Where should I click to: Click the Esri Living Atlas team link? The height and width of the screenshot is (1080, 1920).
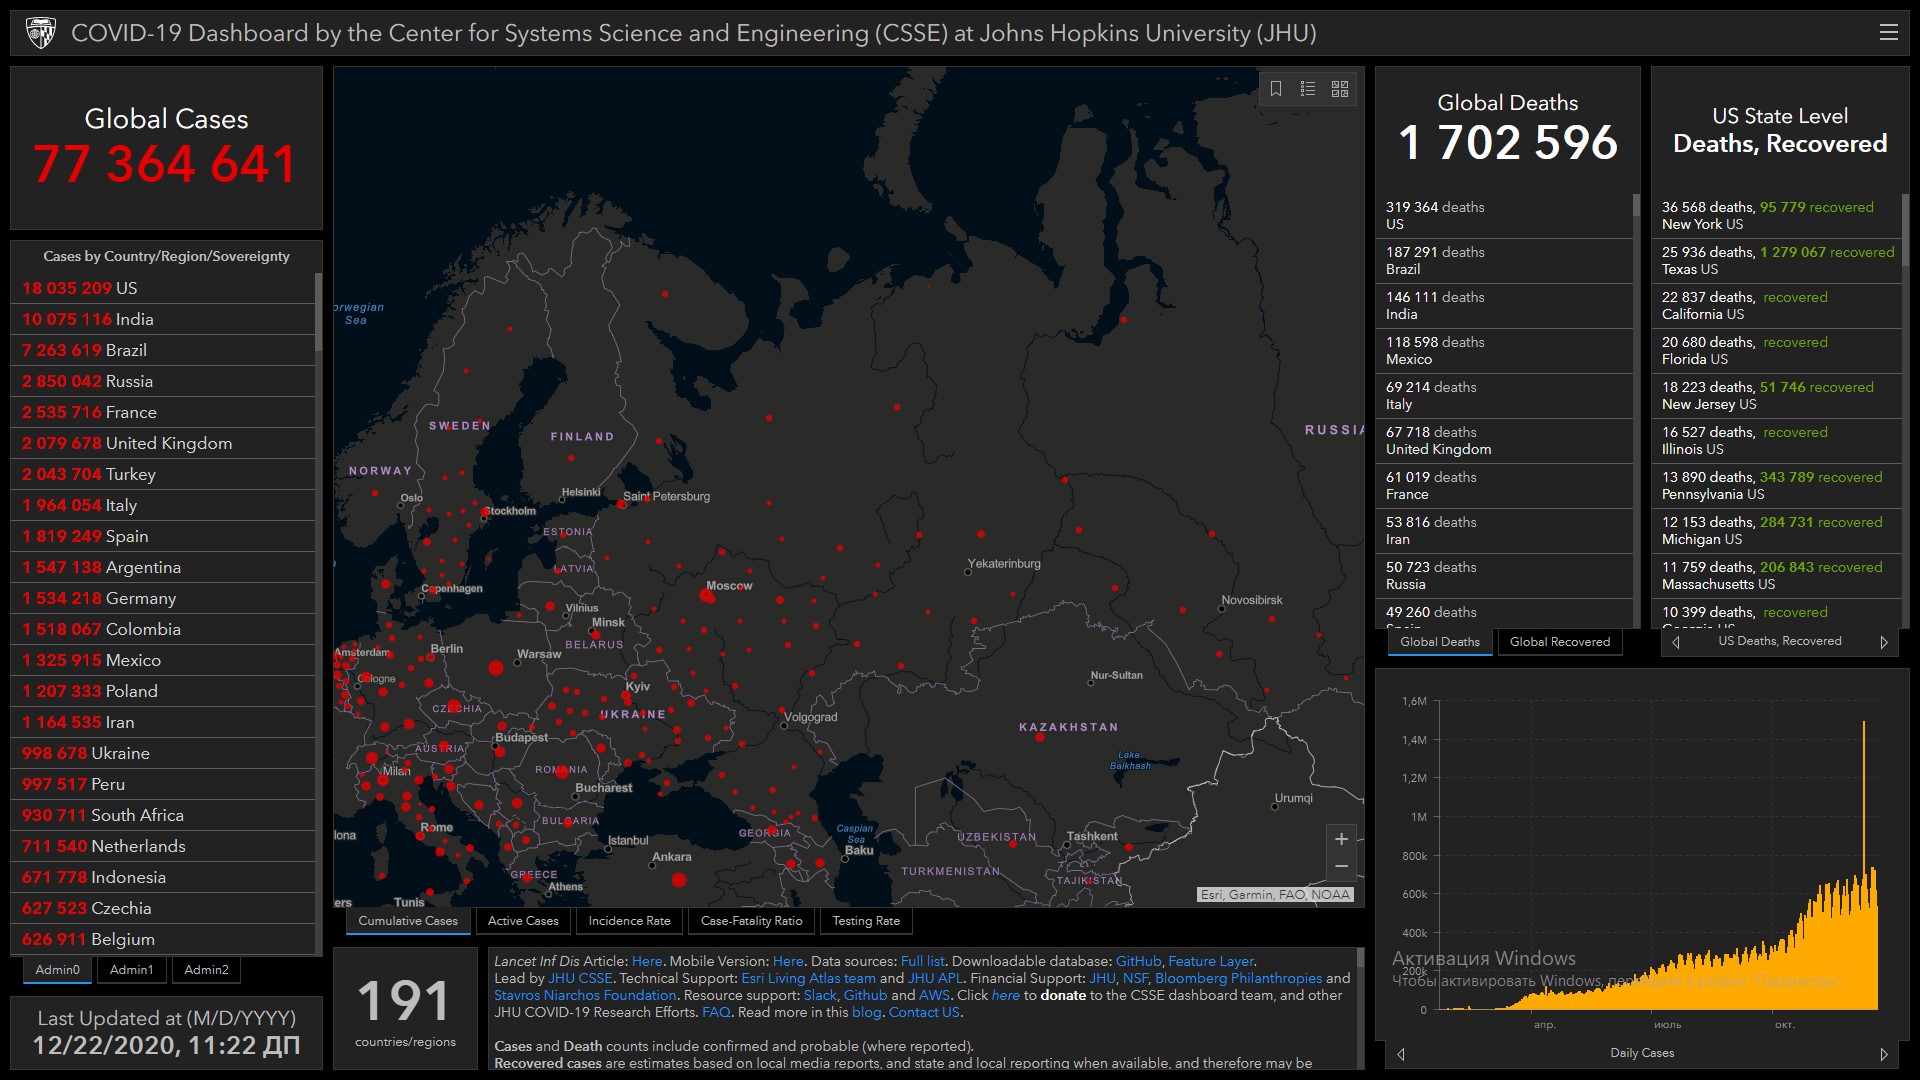[x=808, y=978]
